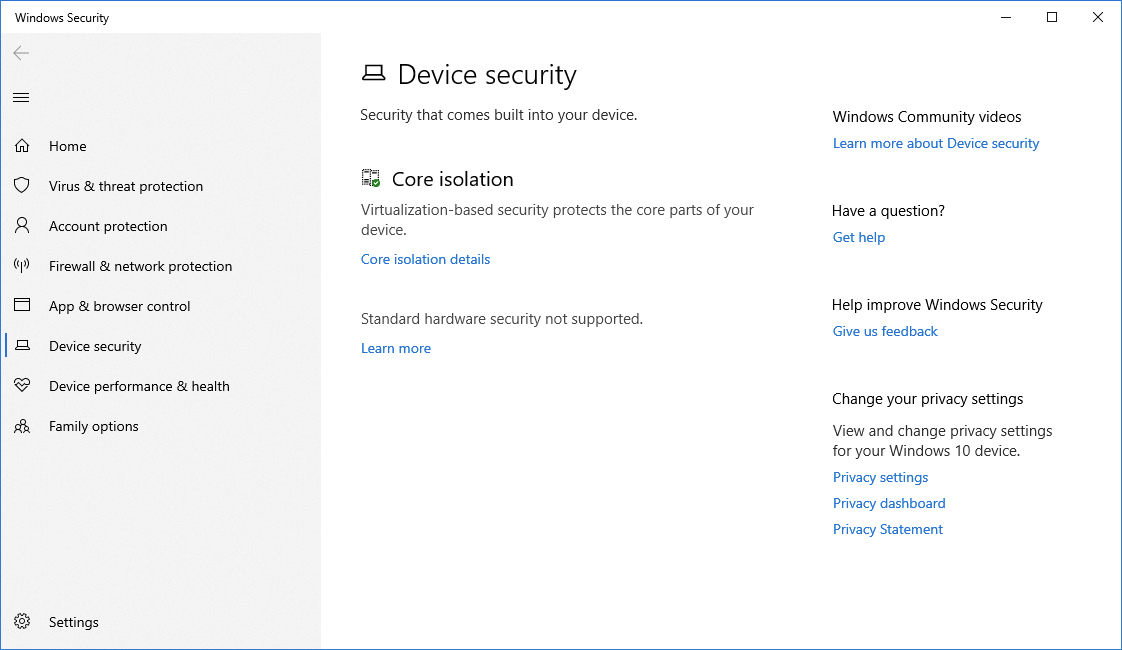Viewport: 1122px width, 650px height.
Task: Click the Family options people icon
Action: [x=22, y=426]
